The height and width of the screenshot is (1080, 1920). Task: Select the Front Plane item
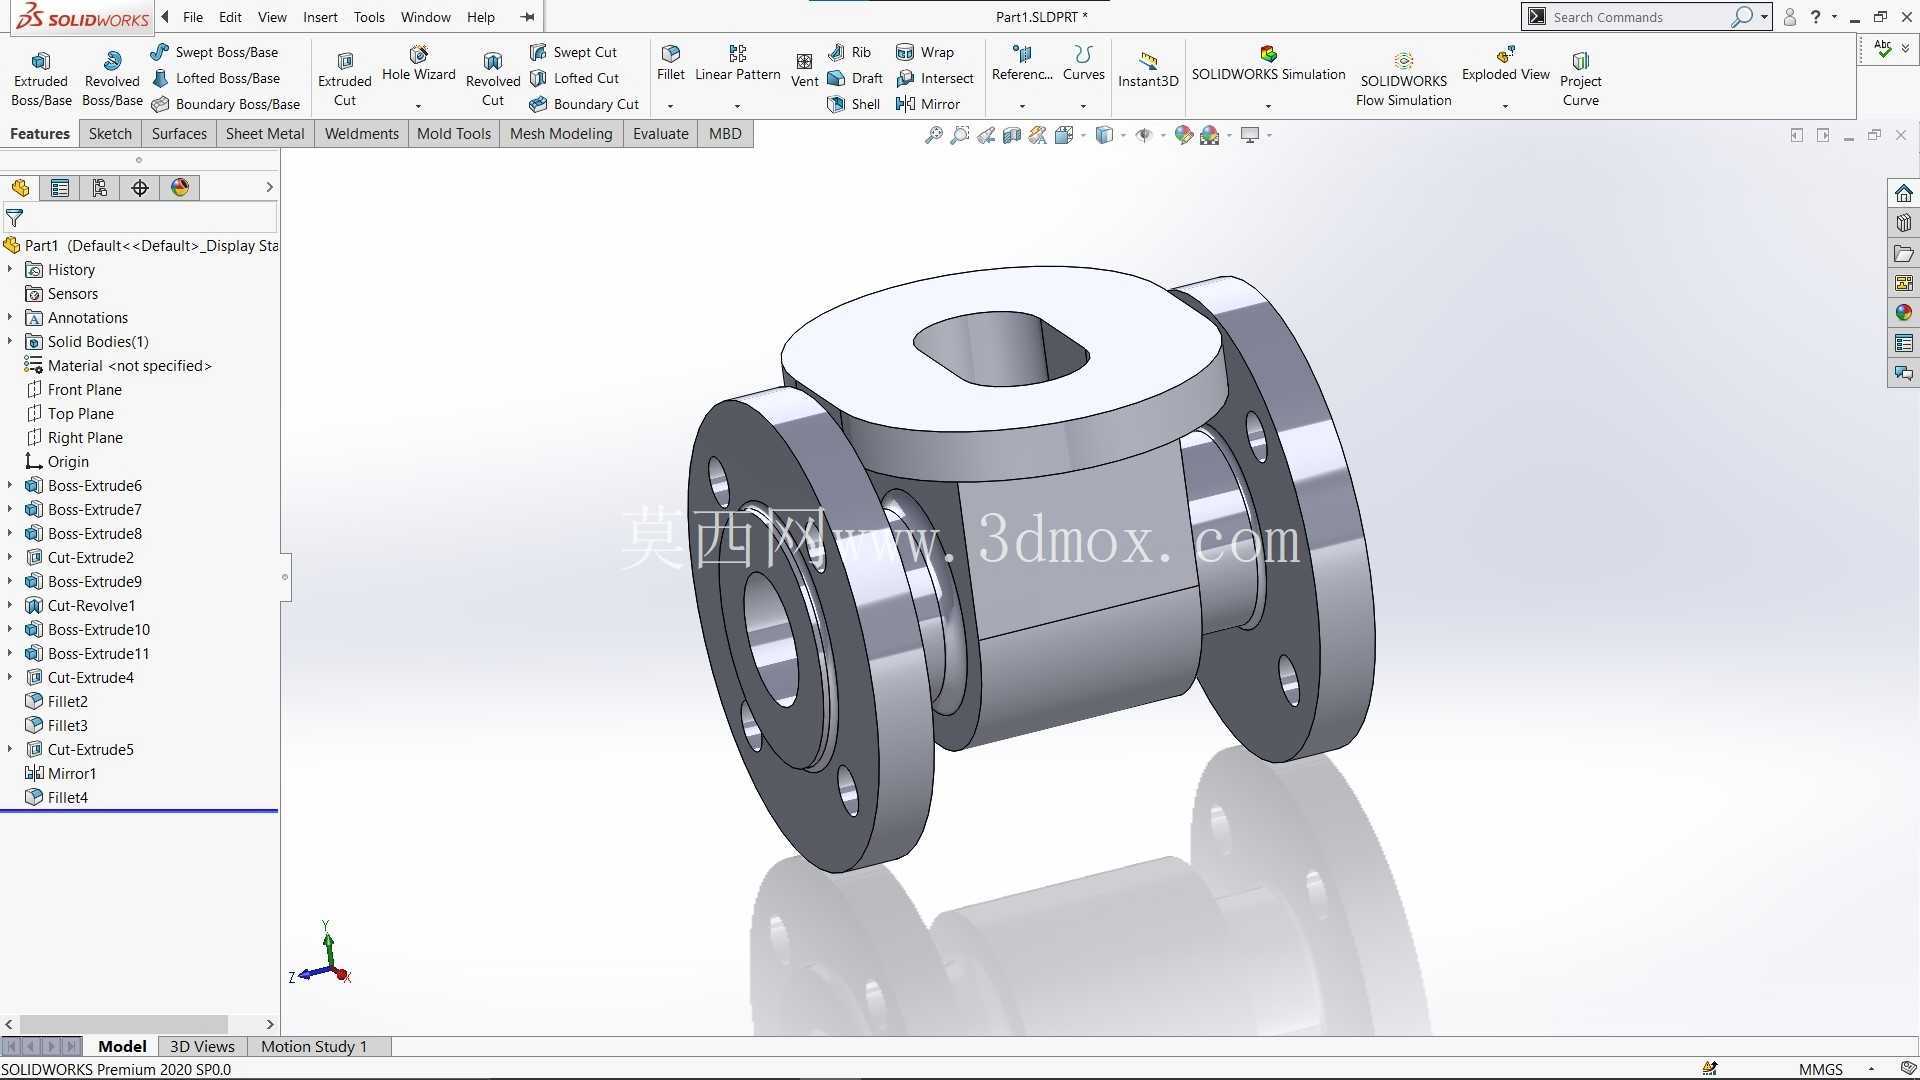73,389
